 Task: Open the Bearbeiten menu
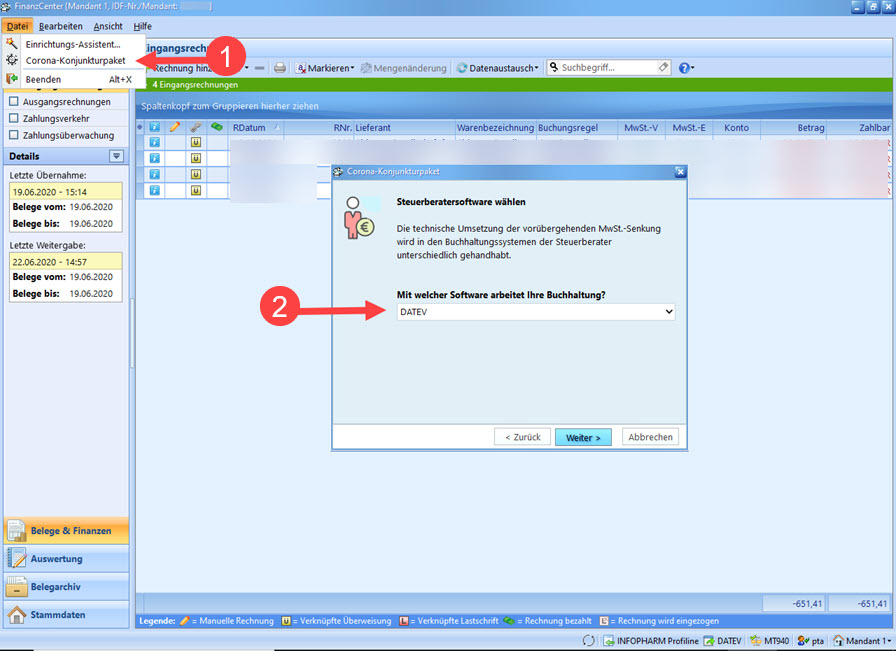pos(60,26)
